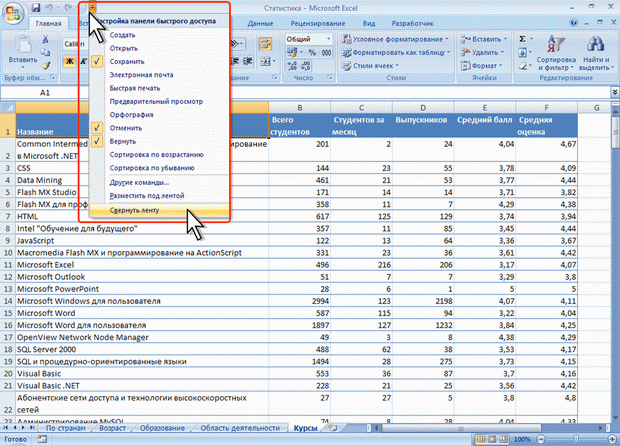Switch to Рецензирование ribbon tab
This screenshot has height=446, width=620.
(318, 23)
